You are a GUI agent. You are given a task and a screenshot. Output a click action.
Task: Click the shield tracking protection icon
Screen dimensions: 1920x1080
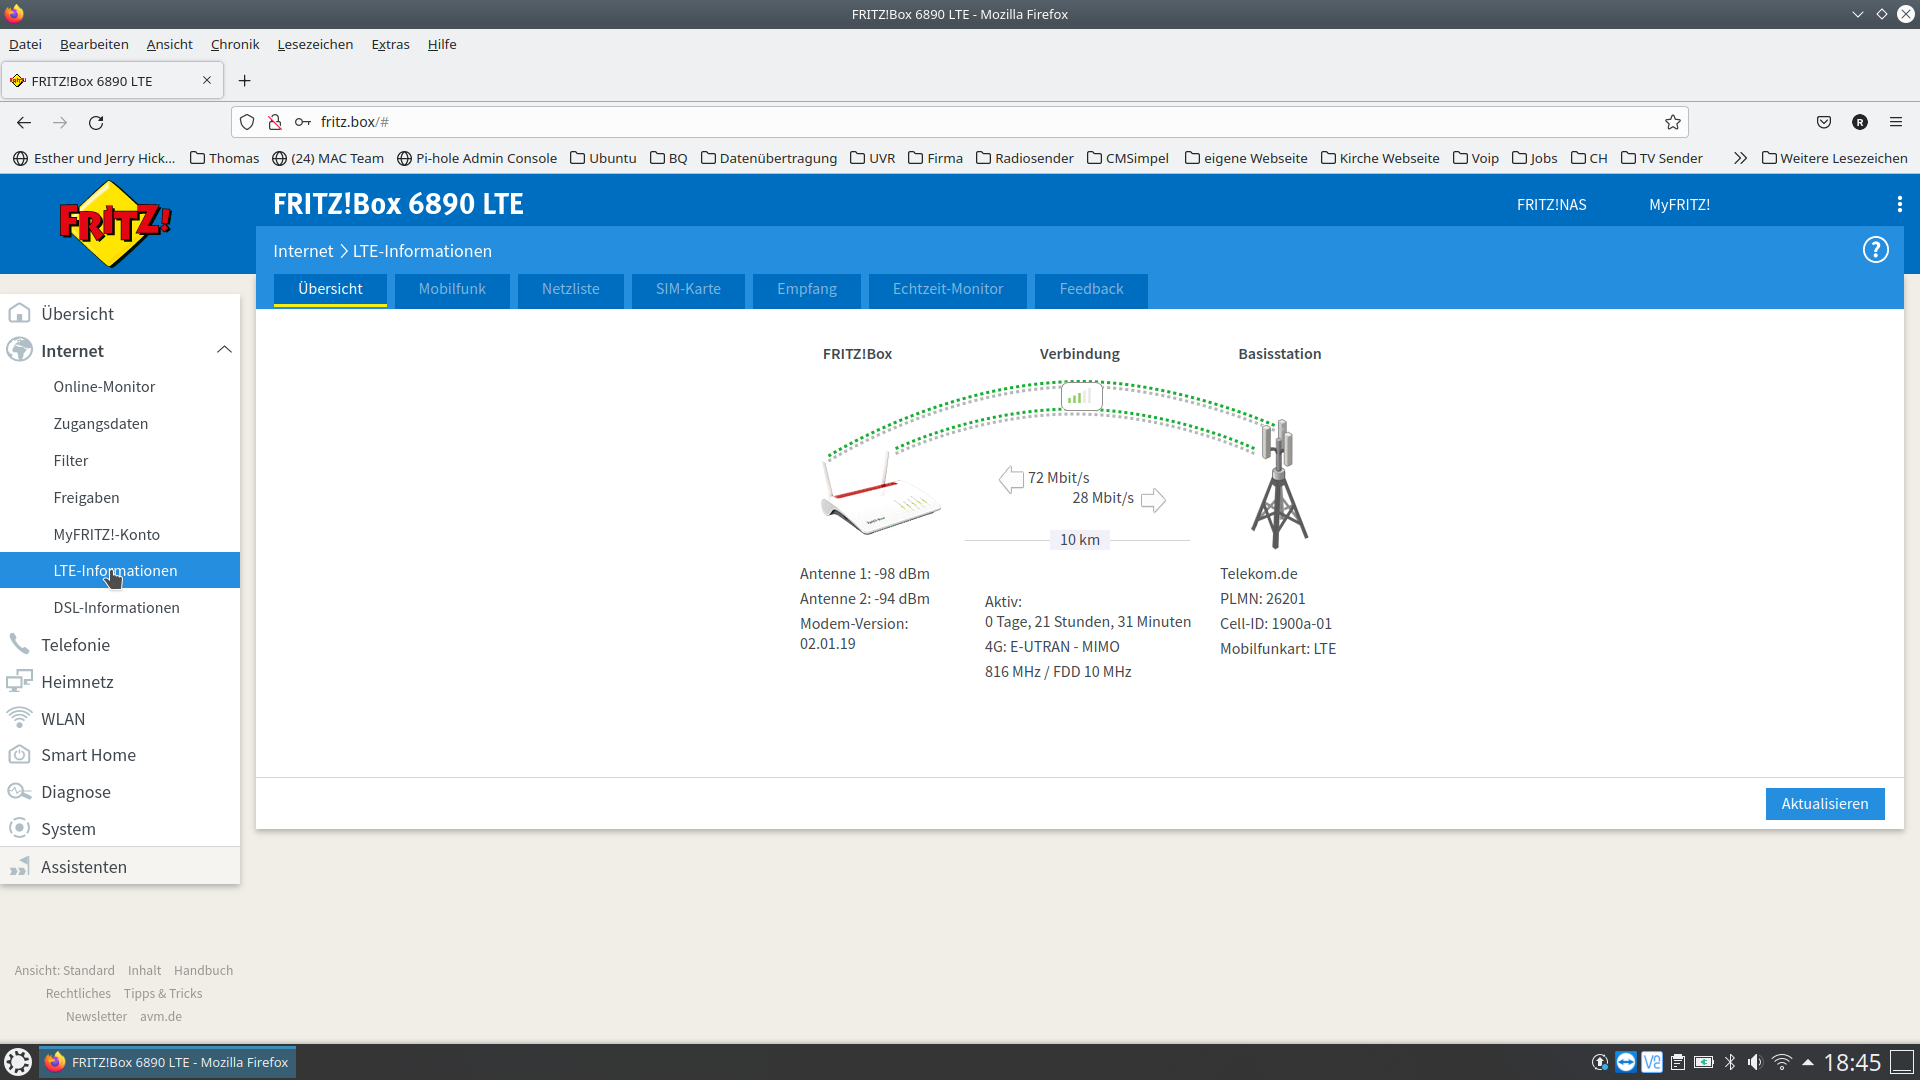pos(247,122)
